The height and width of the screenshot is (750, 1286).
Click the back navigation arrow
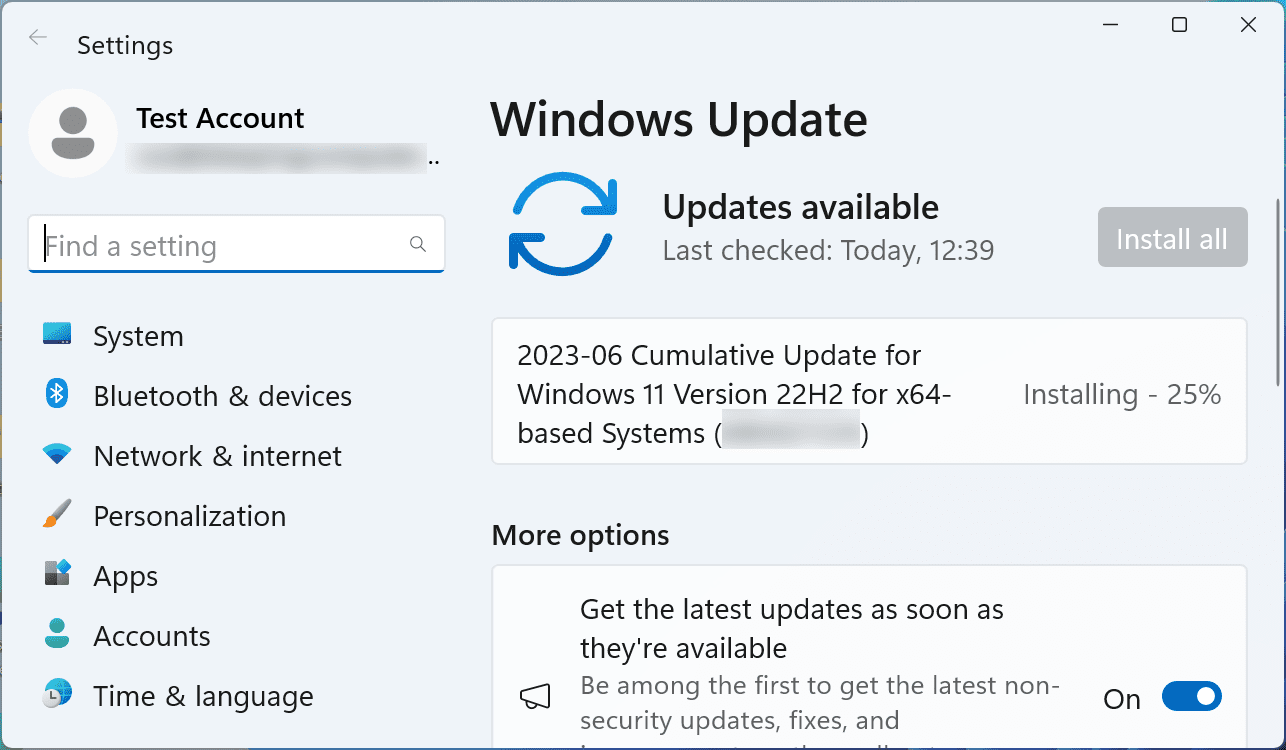37,37
